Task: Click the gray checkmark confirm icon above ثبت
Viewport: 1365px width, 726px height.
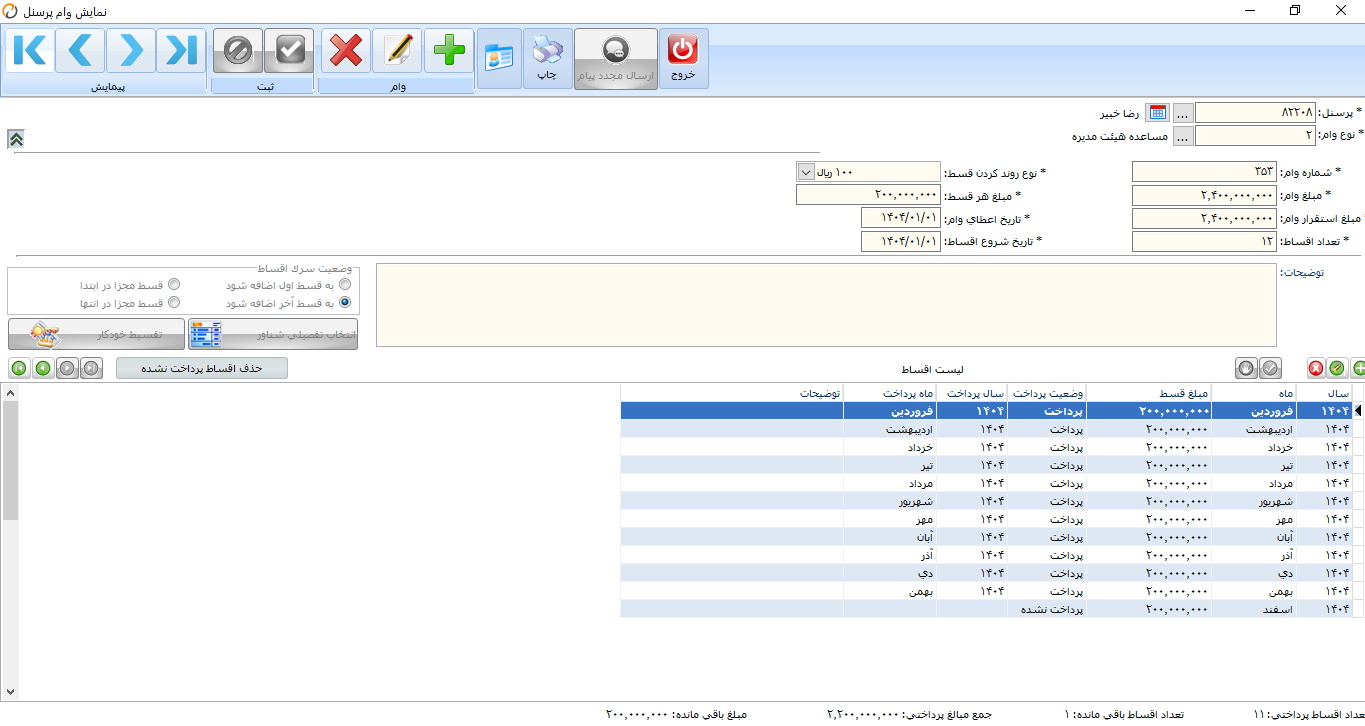Action: 289,51
